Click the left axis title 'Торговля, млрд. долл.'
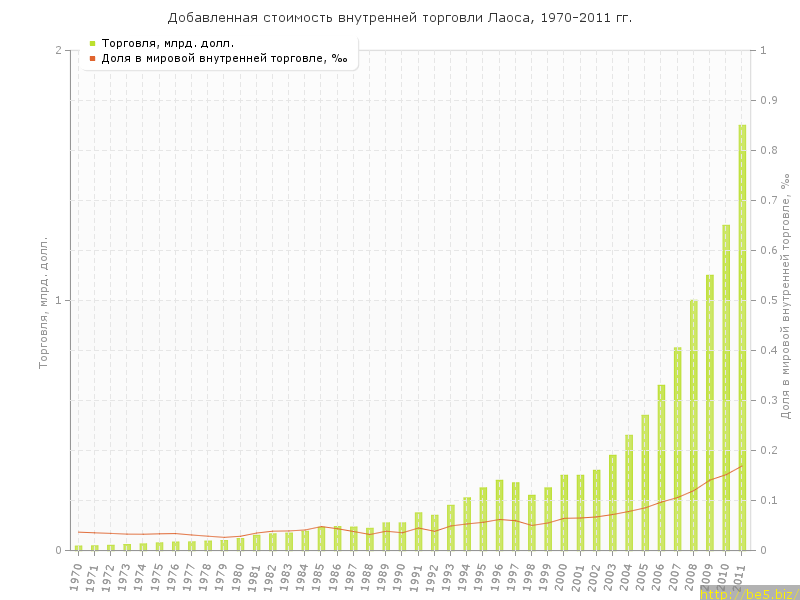Screen dimensions: 800x600 click(x=43, y=302)
